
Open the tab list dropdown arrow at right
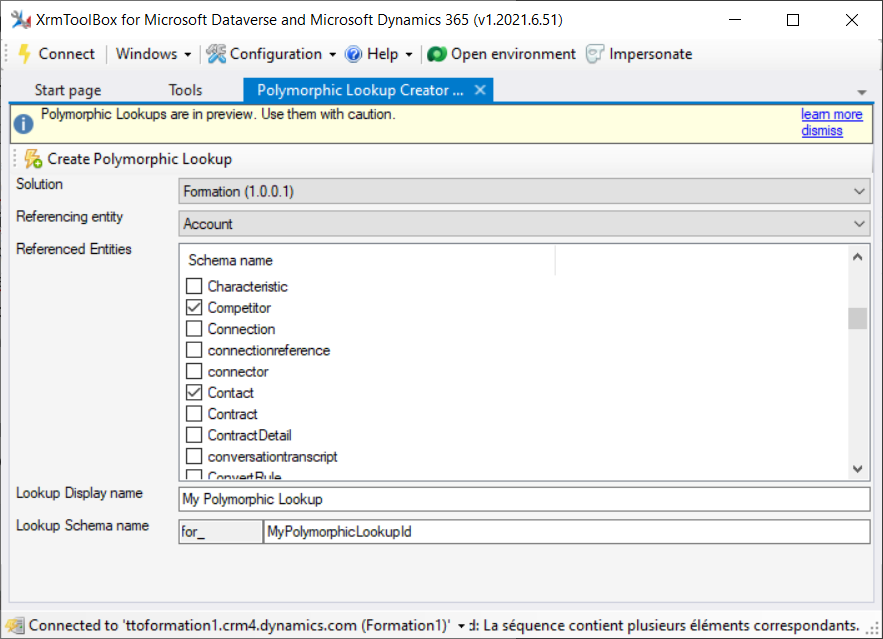point(862,92)
